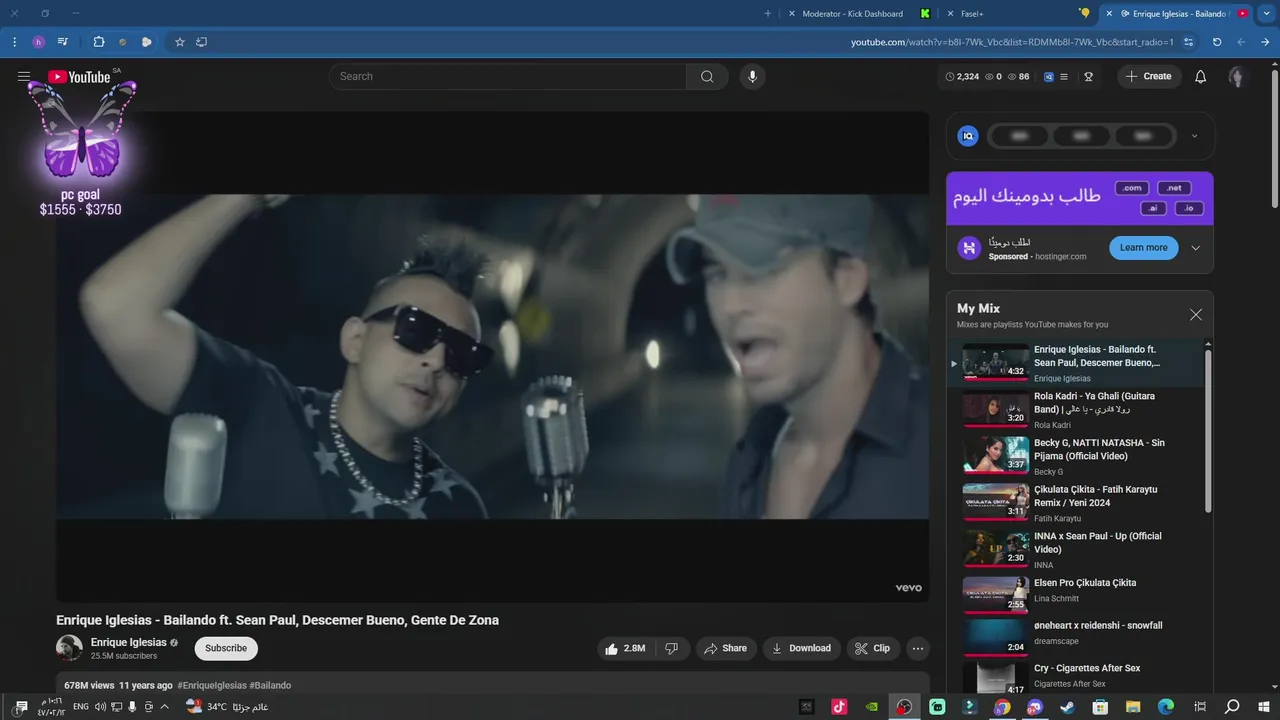Click the video player to pause
This screenshot has height=720, width=1280.
coord(492,356)
